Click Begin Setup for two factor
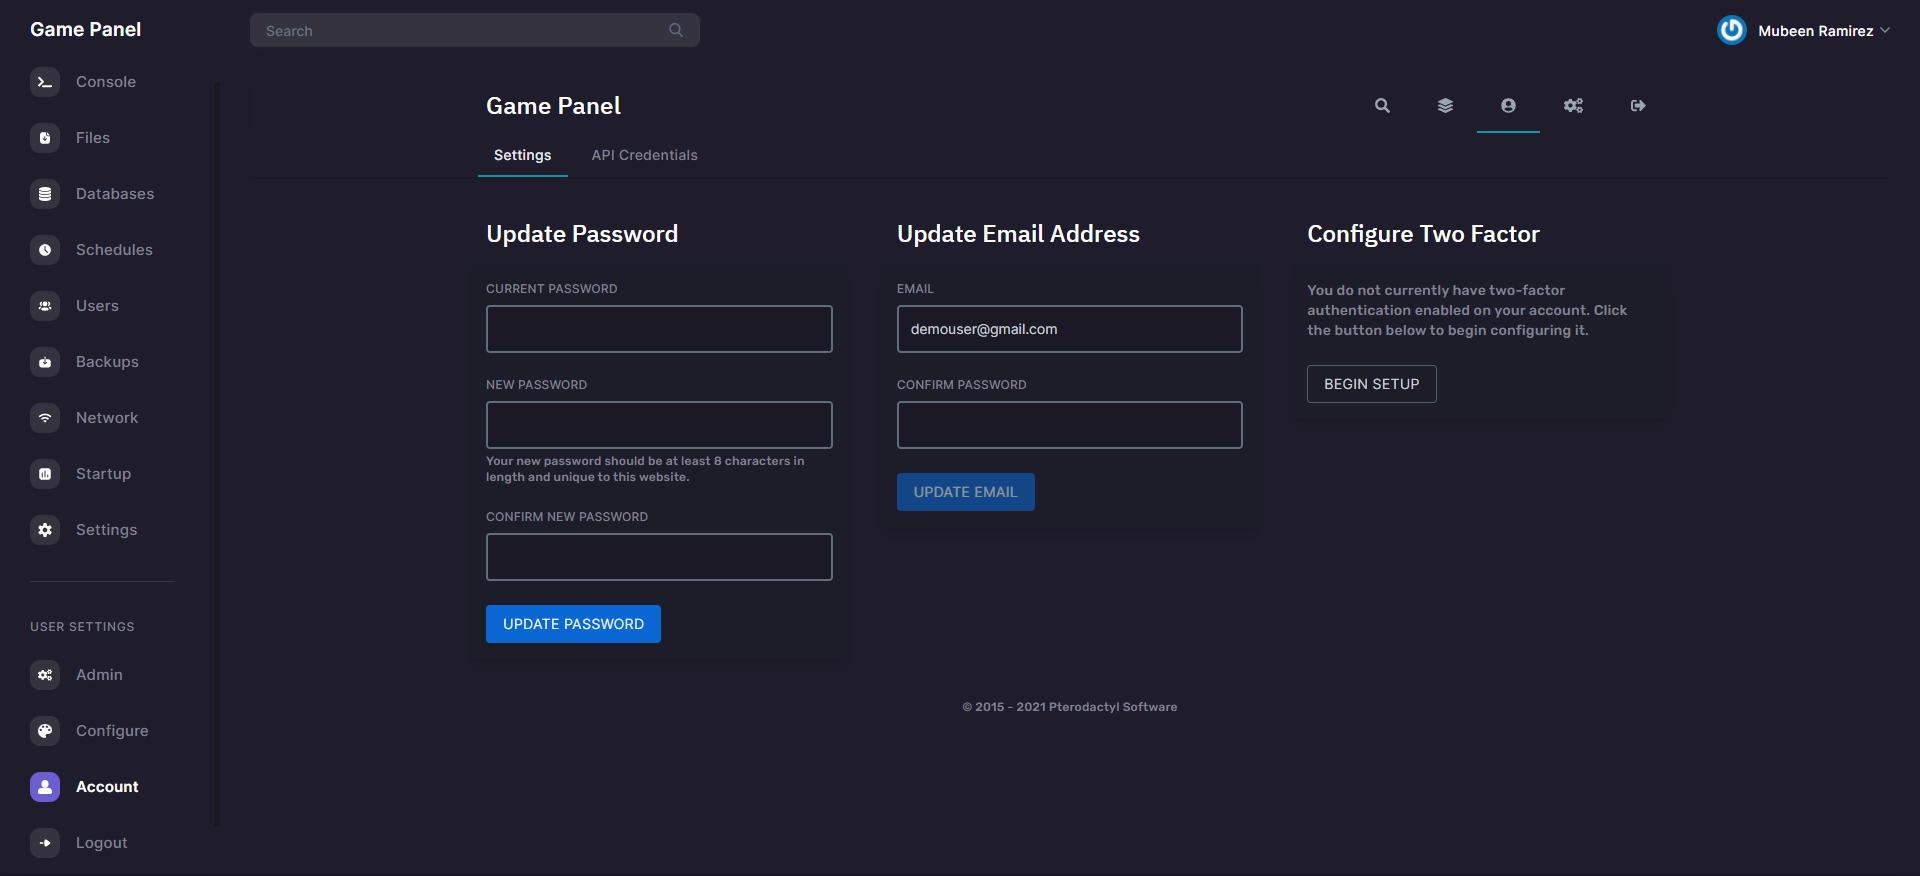 coord(1371,384)
